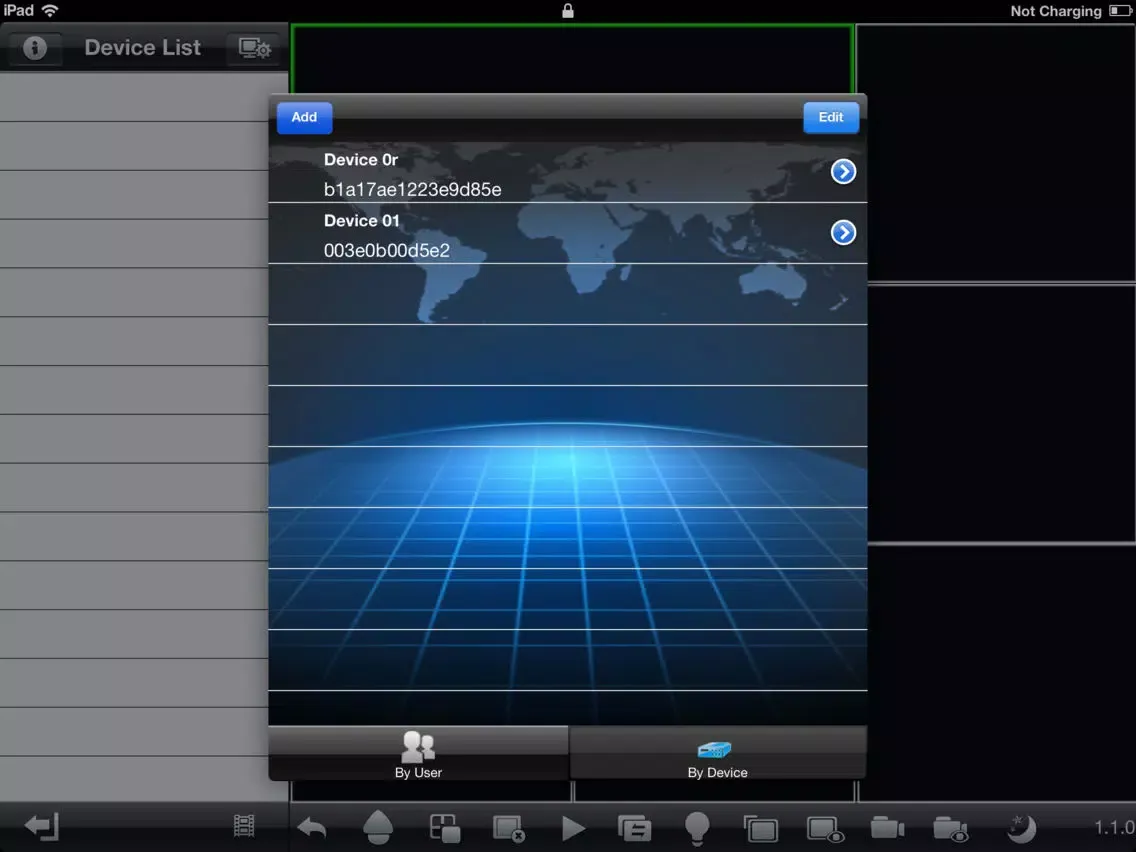Click the Device List title
Screen dimensions: 1136x852
[143, 48]
